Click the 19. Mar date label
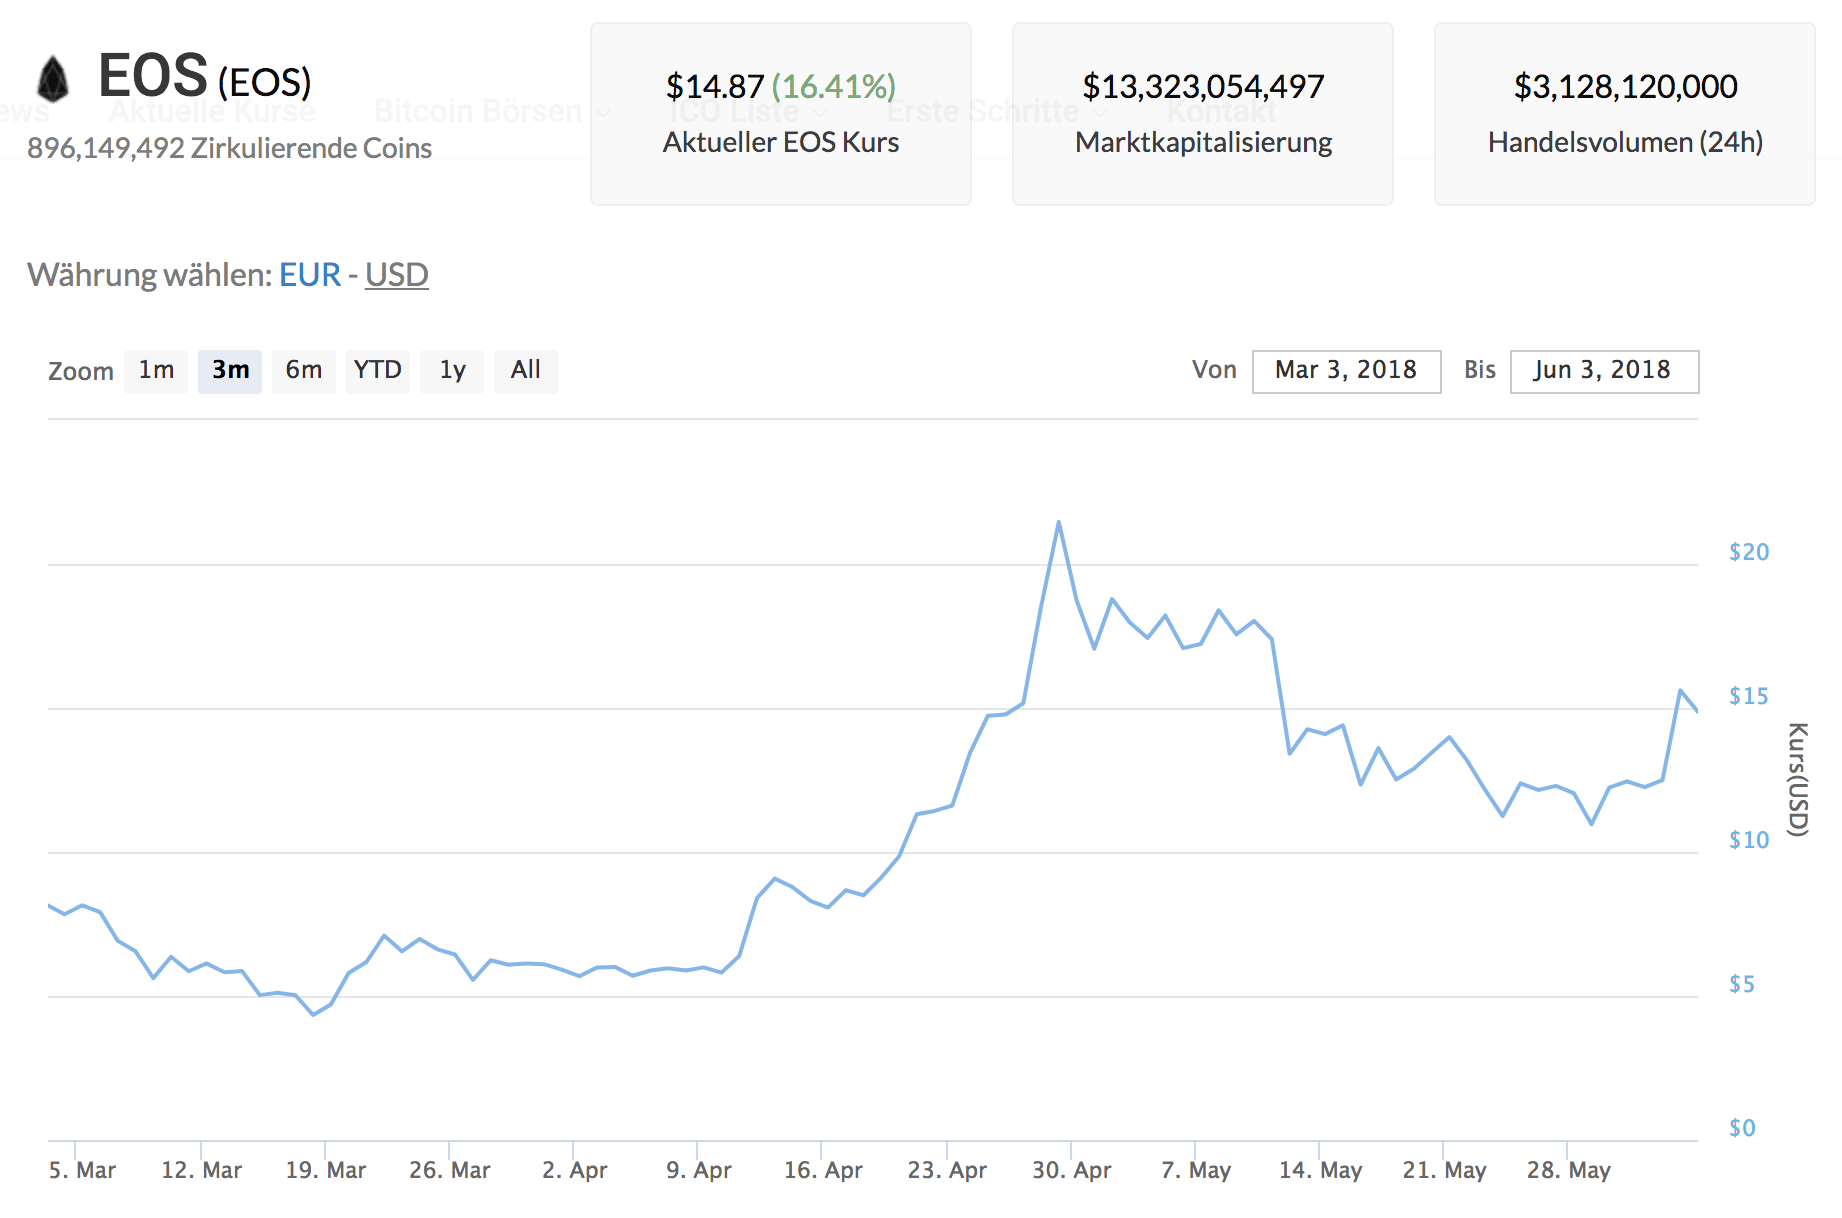This screenshot has height=1218, width=1842. pos(326,1170)
